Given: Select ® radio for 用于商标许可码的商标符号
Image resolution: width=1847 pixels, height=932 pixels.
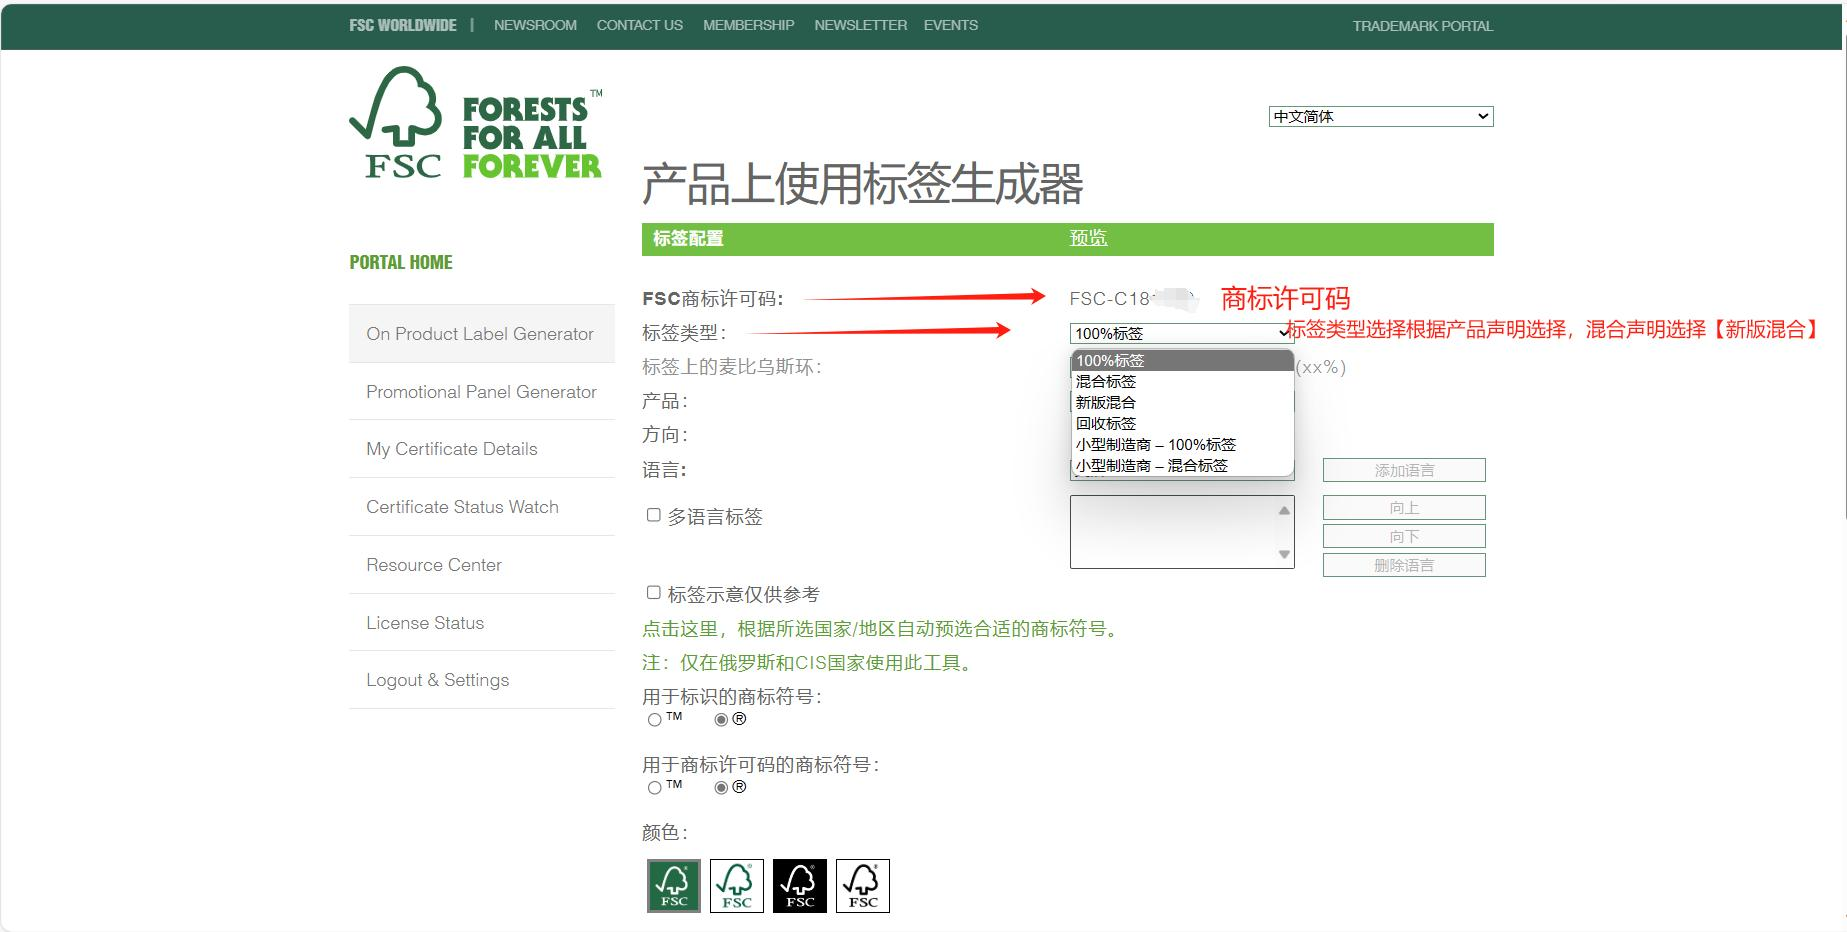Looking at the screenshot, I should (x=721, y=788).
